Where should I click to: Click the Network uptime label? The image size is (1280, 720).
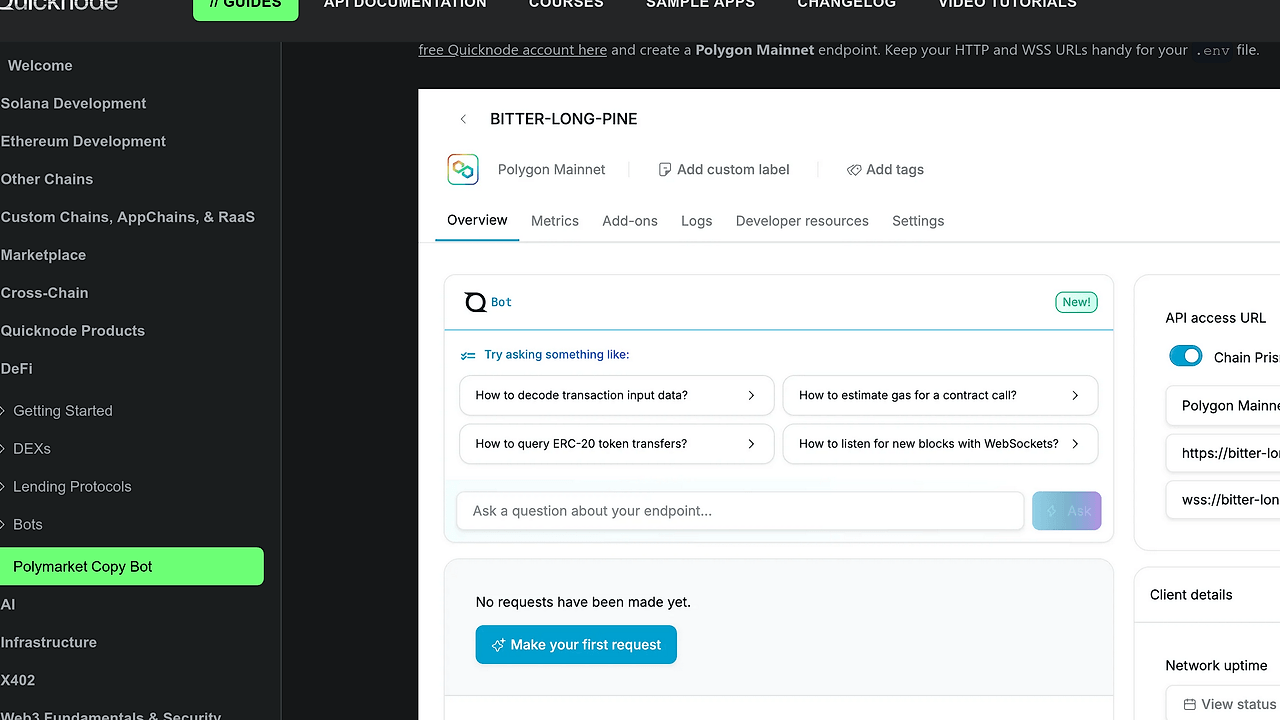click(1216, 666)
